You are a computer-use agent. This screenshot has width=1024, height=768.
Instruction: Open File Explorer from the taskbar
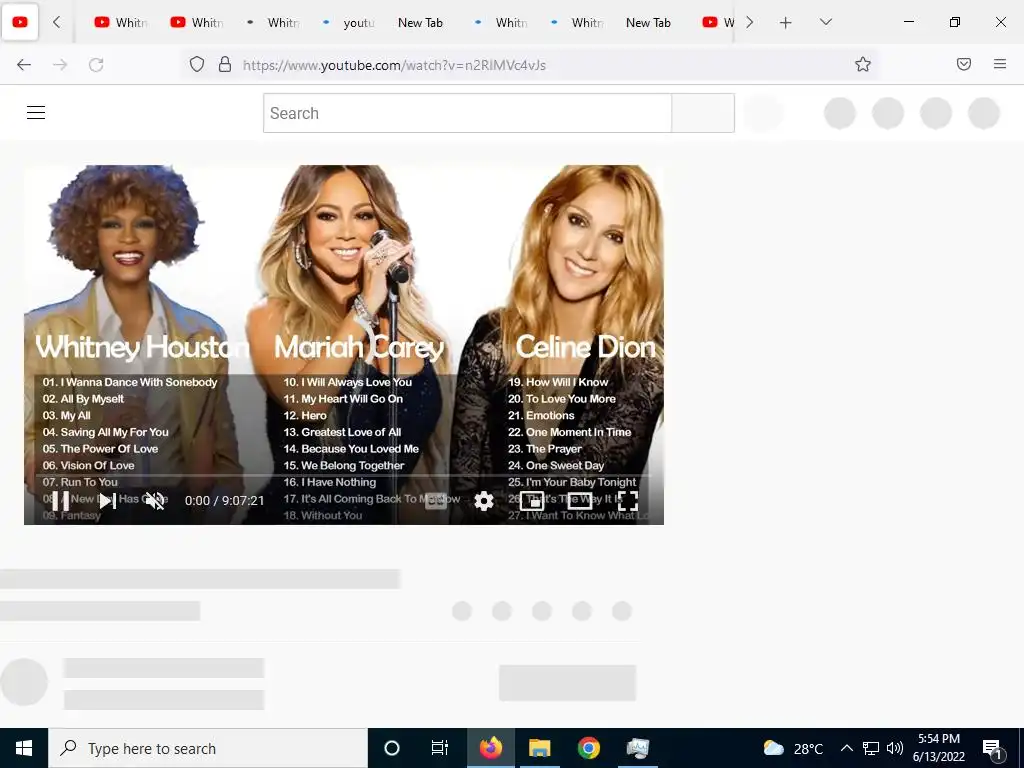pyautogui.click(x=539, y=748)
